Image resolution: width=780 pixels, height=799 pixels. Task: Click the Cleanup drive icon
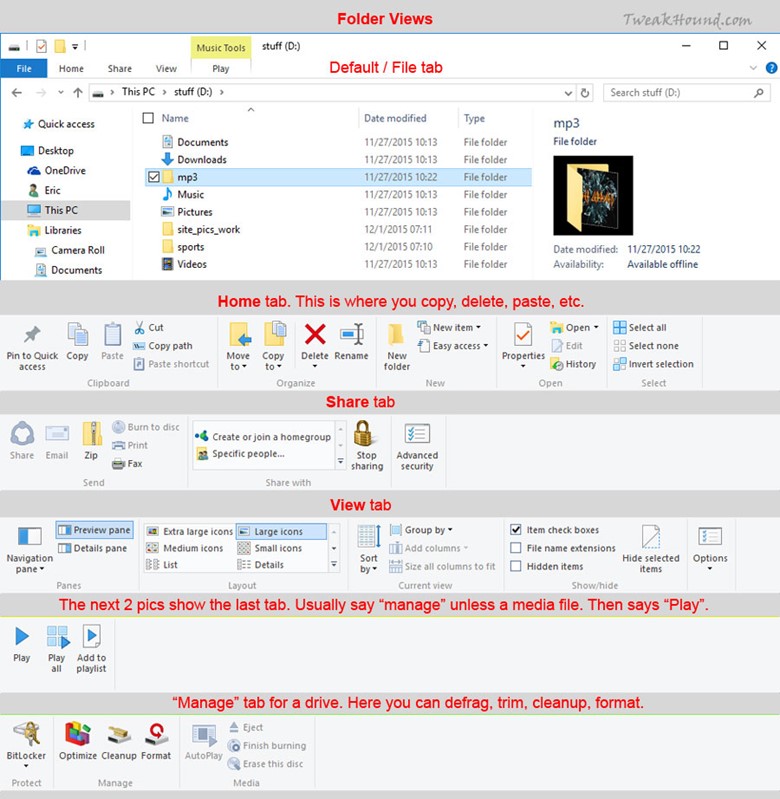(119, 734)
